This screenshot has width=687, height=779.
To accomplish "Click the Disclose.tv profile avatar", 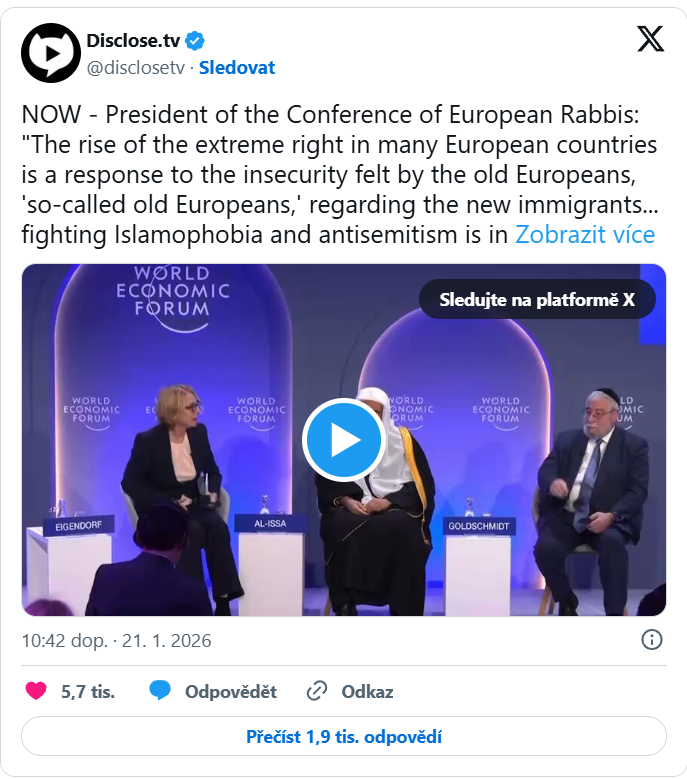I will pyautogui.click(x=50, y=53).
